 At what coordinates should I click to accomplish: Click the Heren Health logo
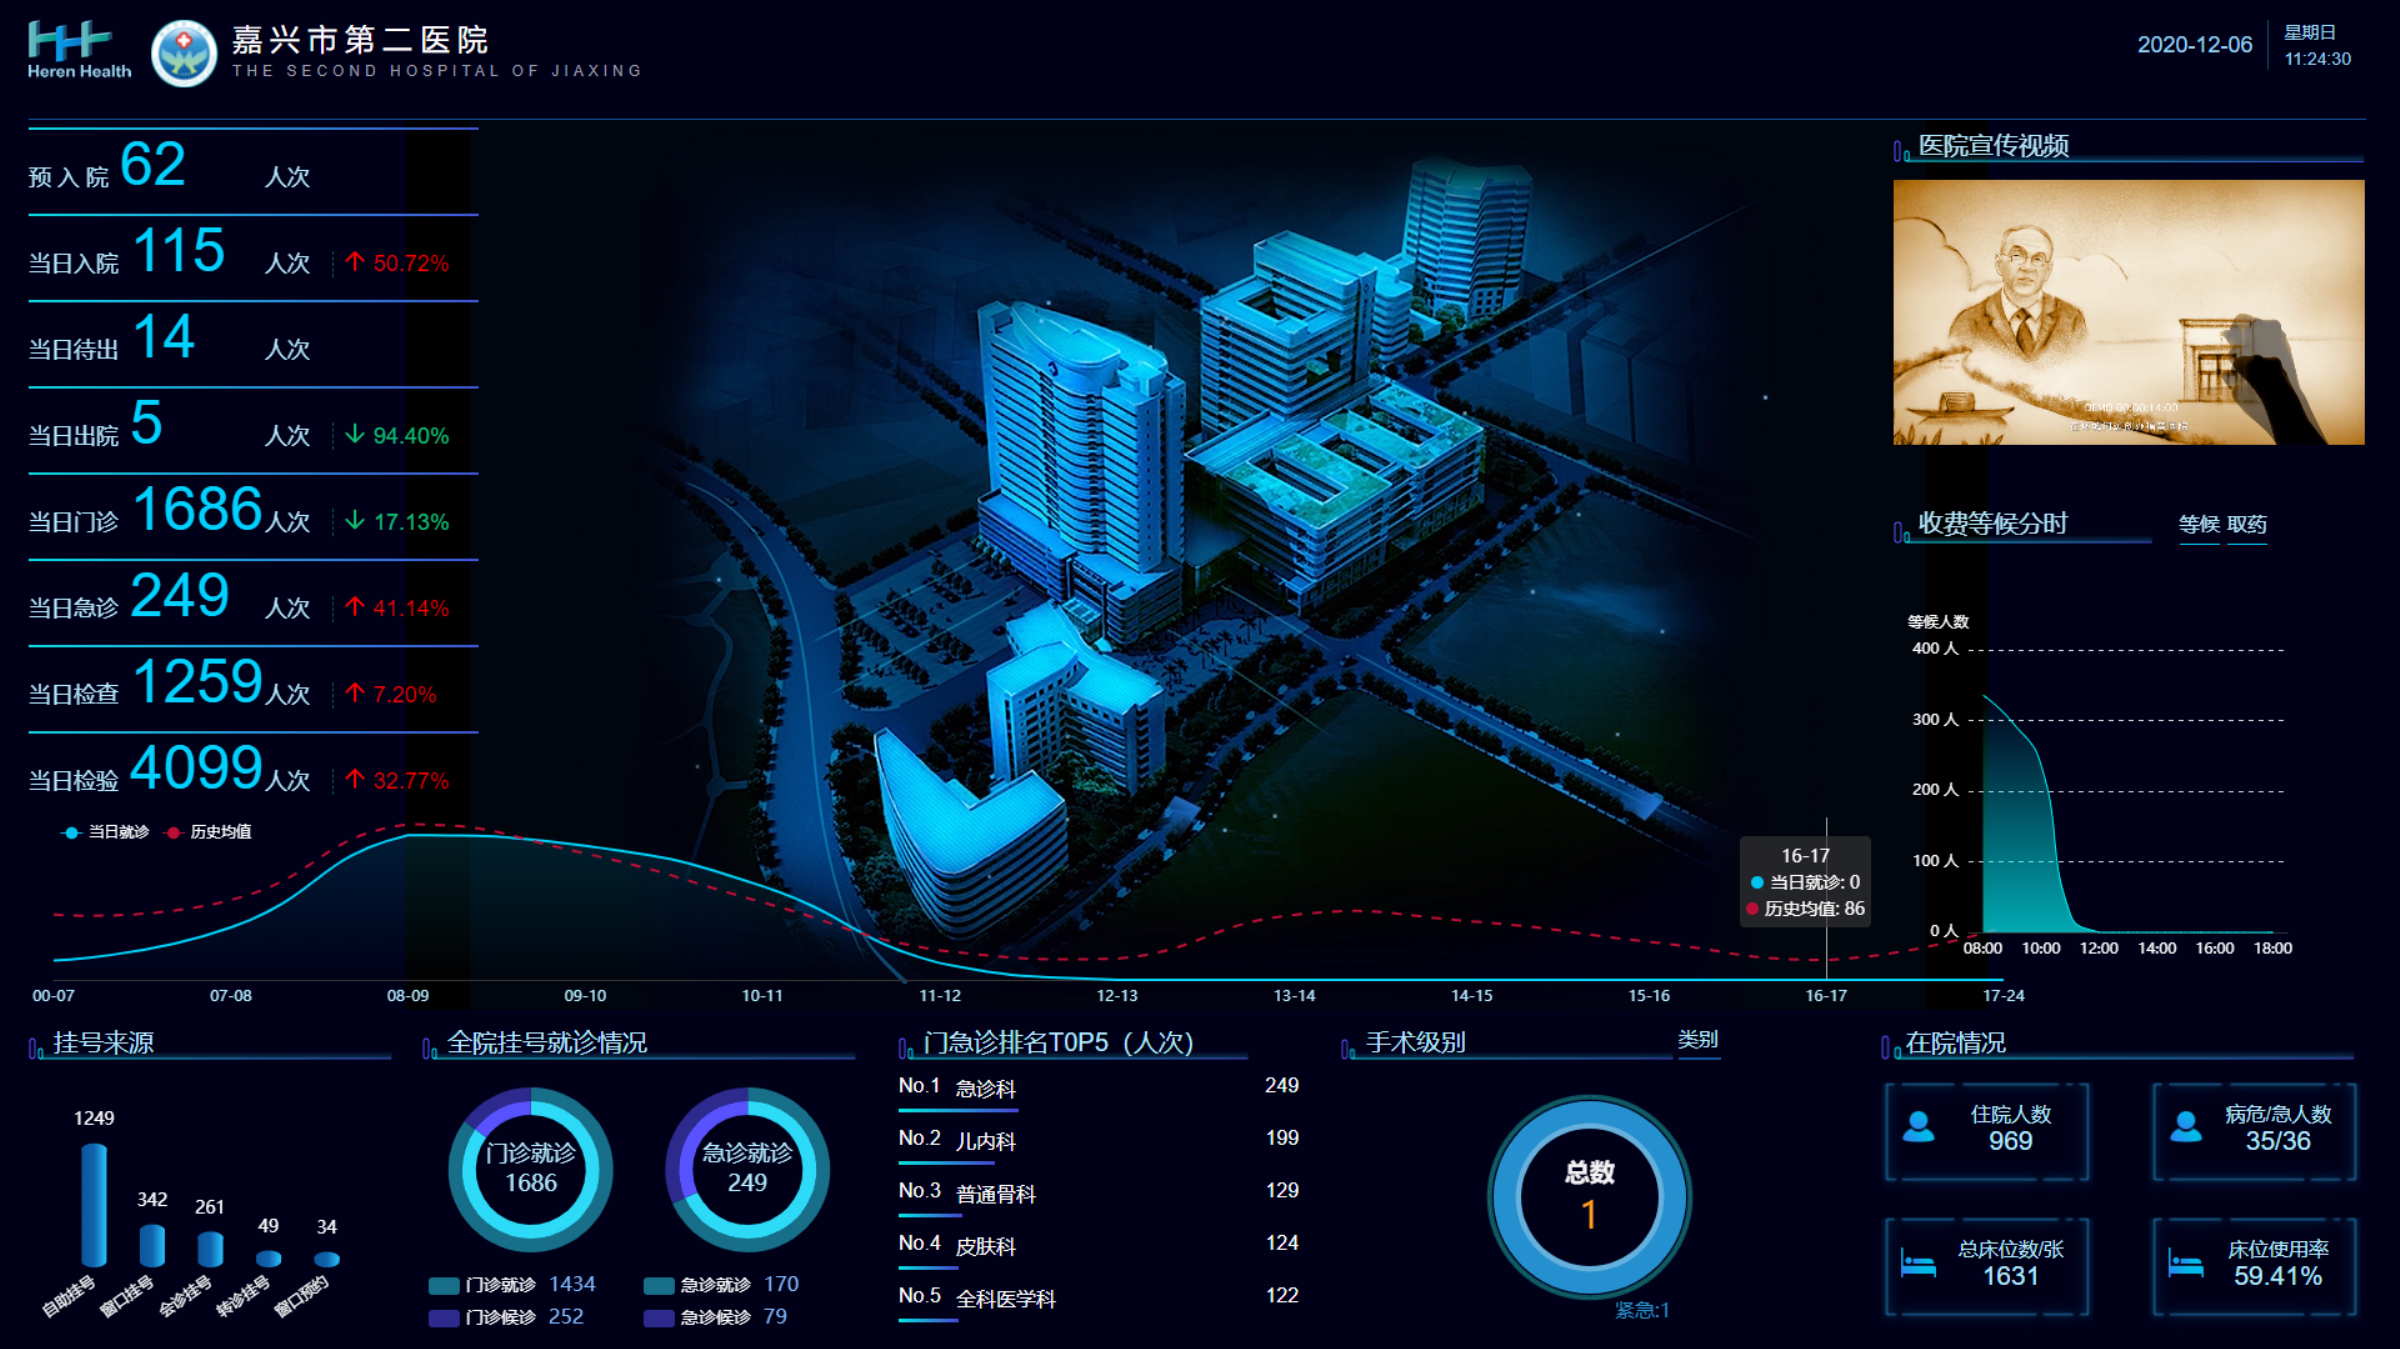coord(78,50)
